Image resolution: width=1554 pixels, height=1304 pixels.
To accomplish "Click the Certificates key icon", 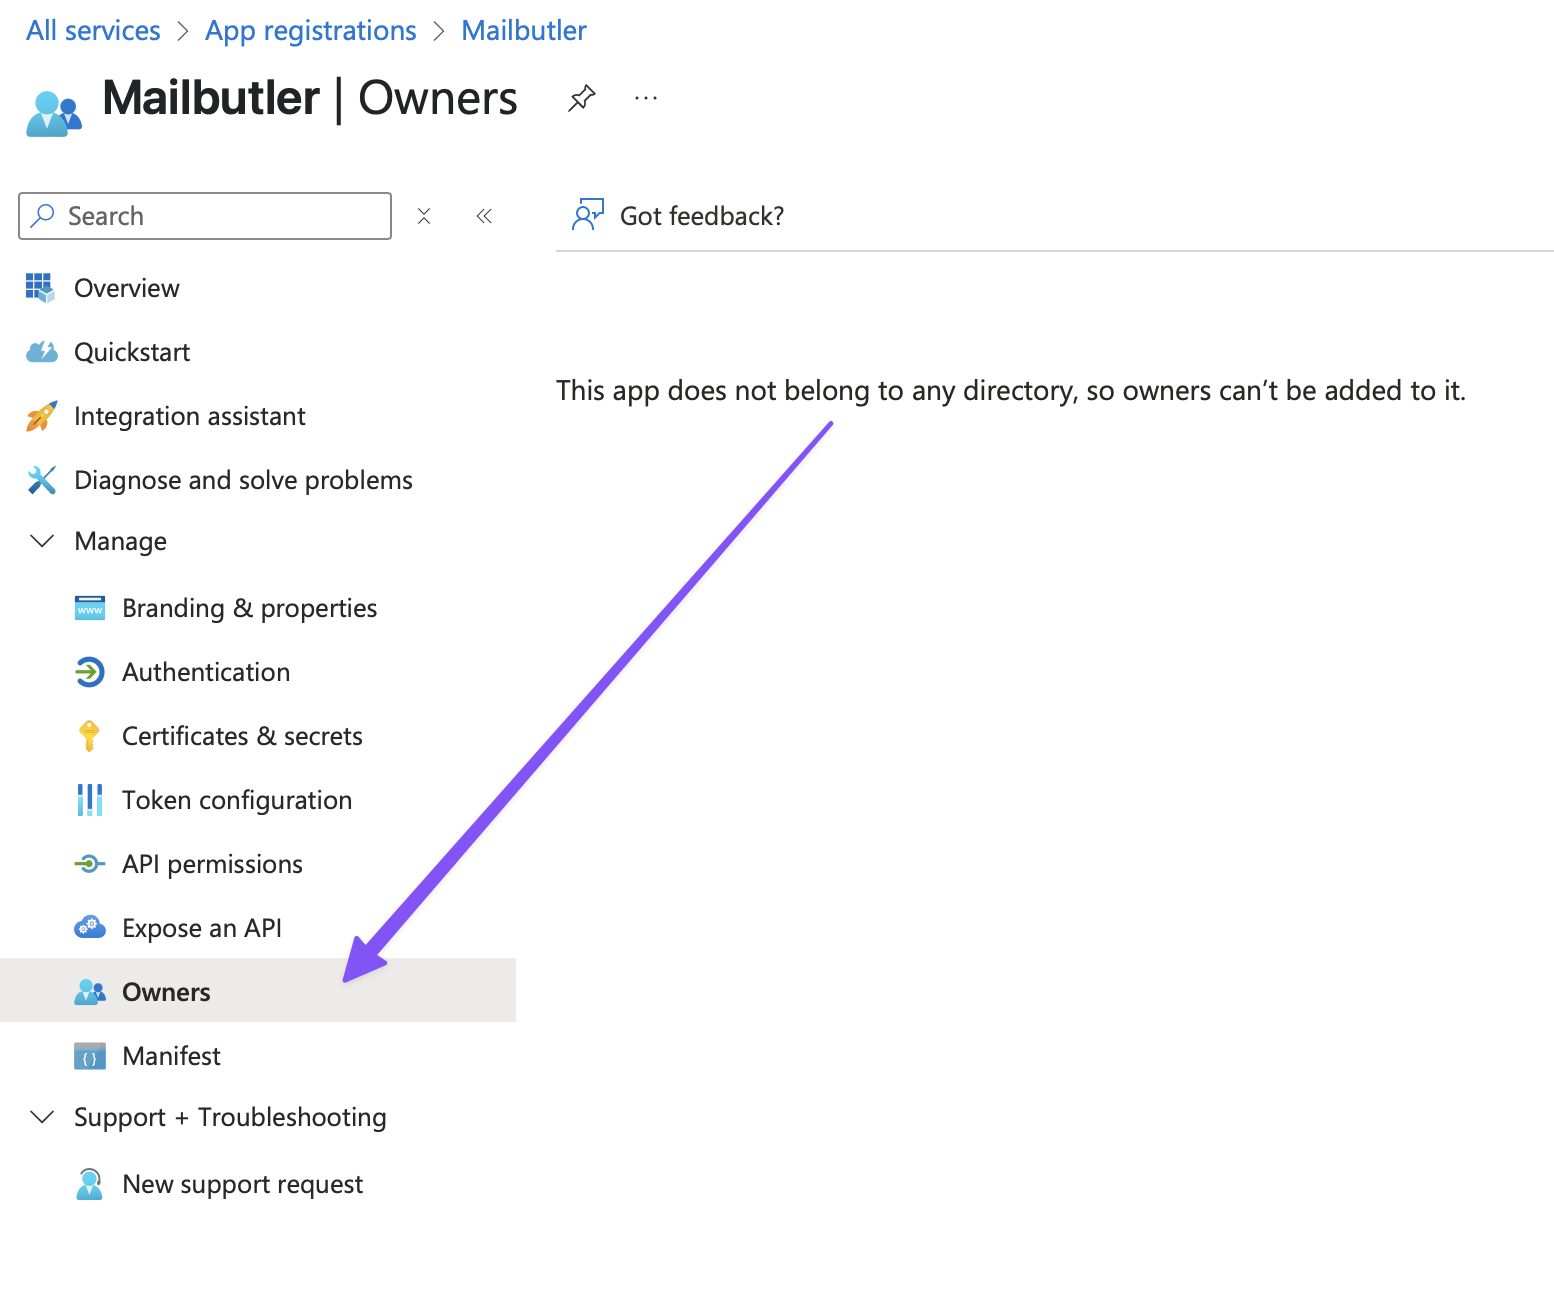I will pos(89,736).
